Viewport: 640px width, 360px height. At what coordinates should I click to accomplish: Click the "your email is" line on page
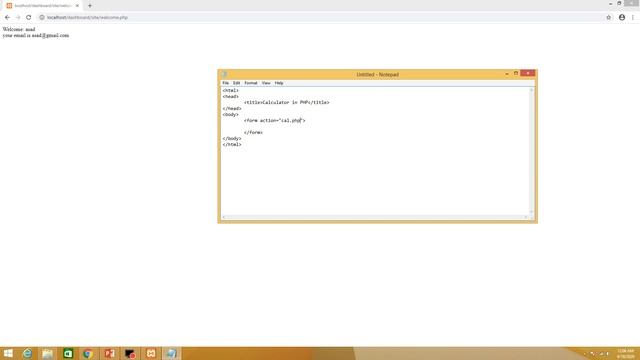coord(36,36)
